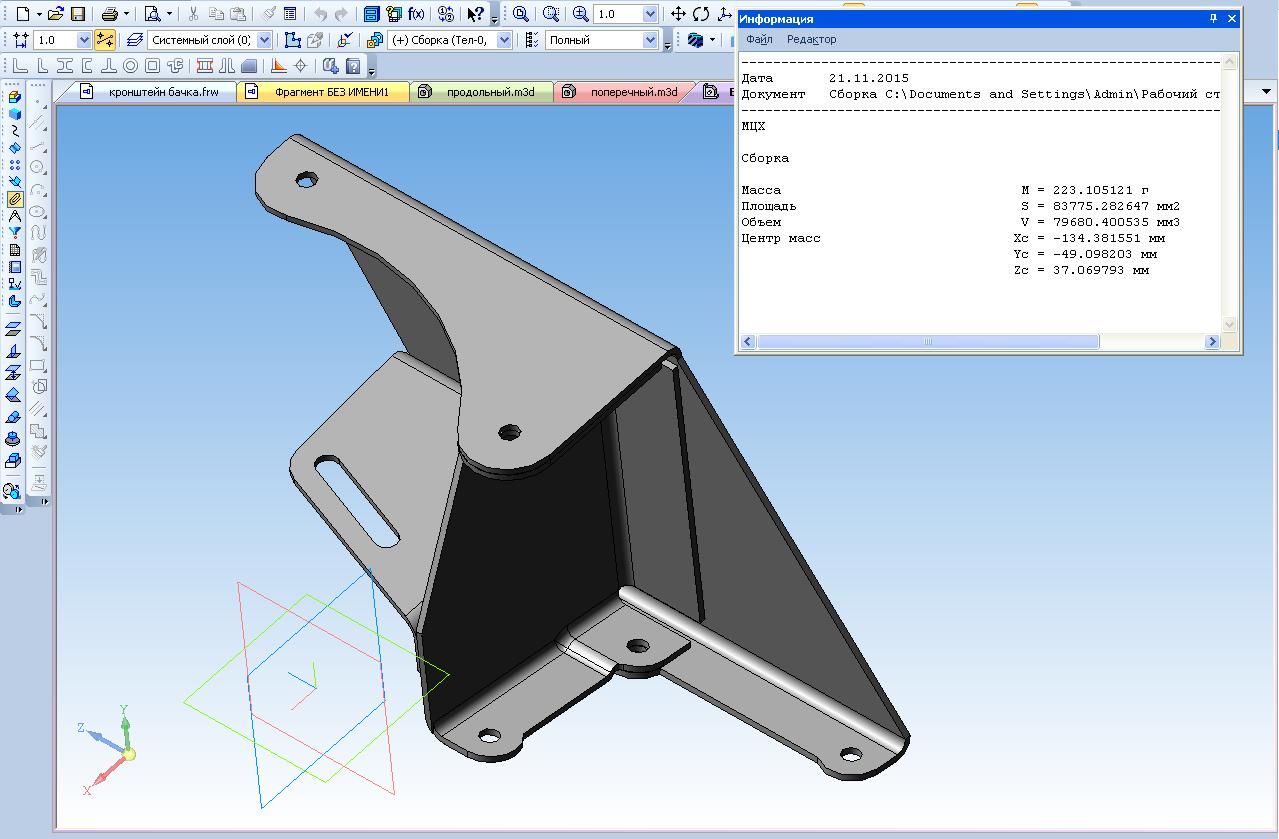Pin the Информация panel
Image resolution: width=1279 pixels, height=839 pixels.
(1213, 18)
